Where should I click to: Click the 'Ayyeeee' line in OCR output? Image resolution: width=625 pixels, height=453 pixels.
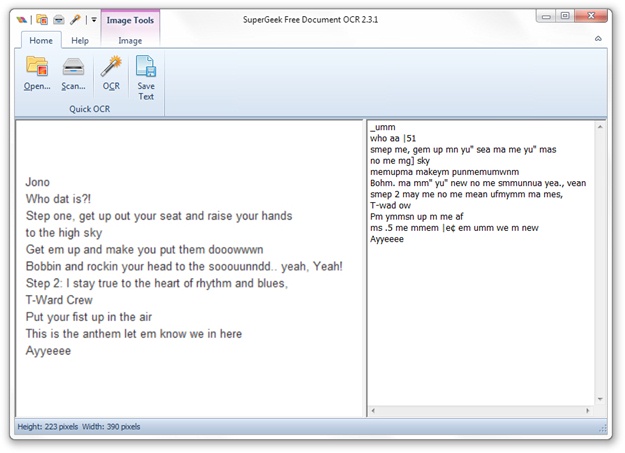pyautogui.click(x=387, y=239)
